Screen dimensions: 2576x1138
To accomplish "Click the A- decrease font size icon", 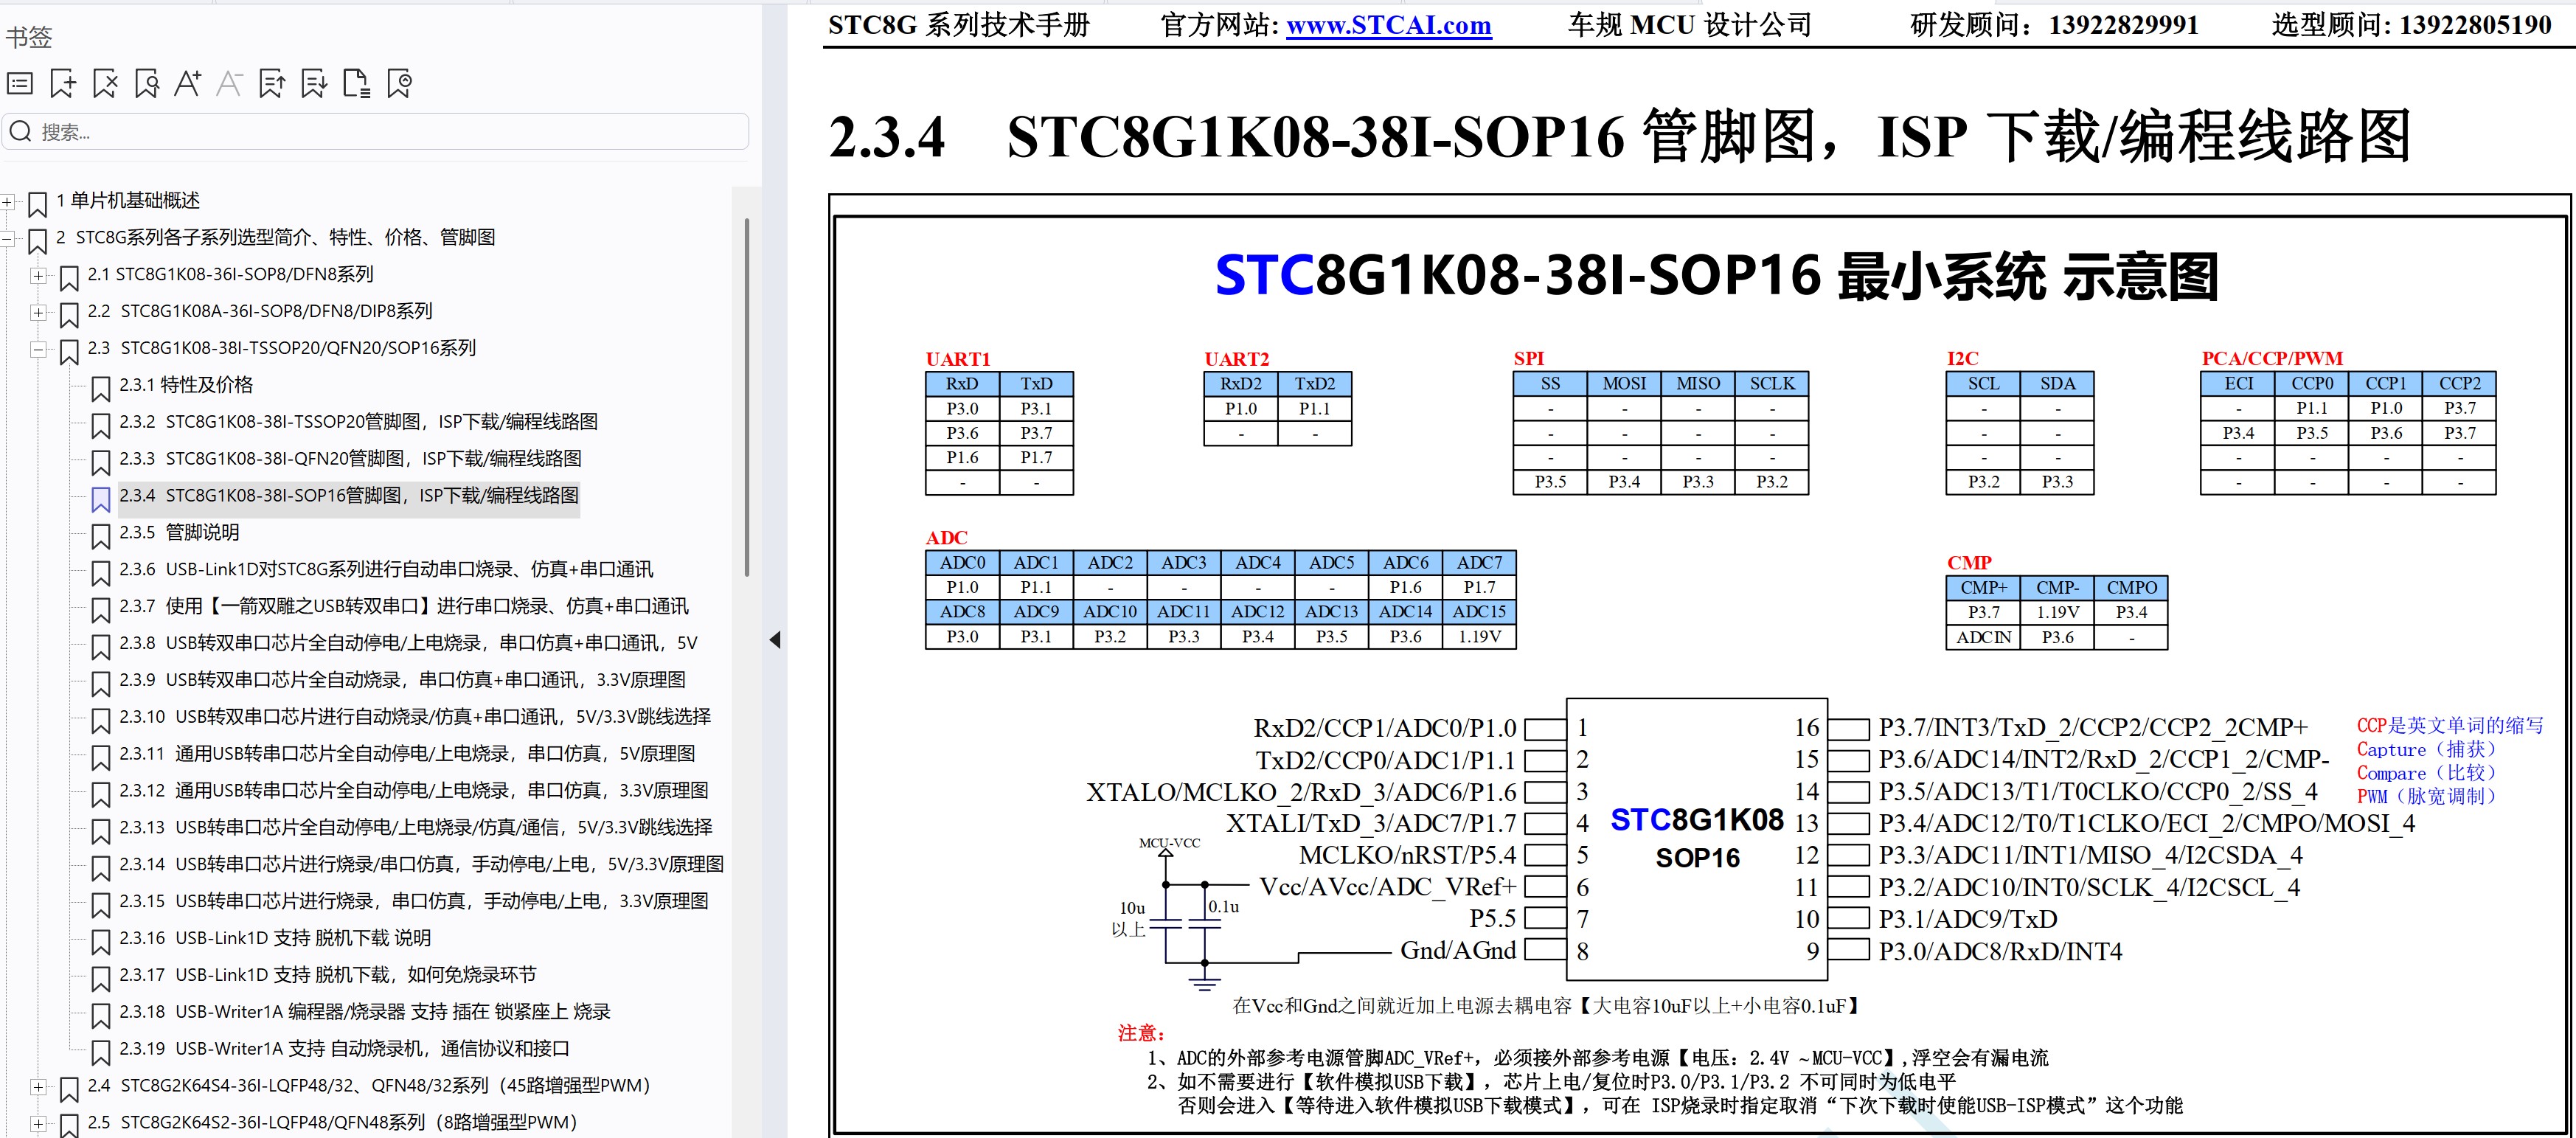I will point(230,84).
